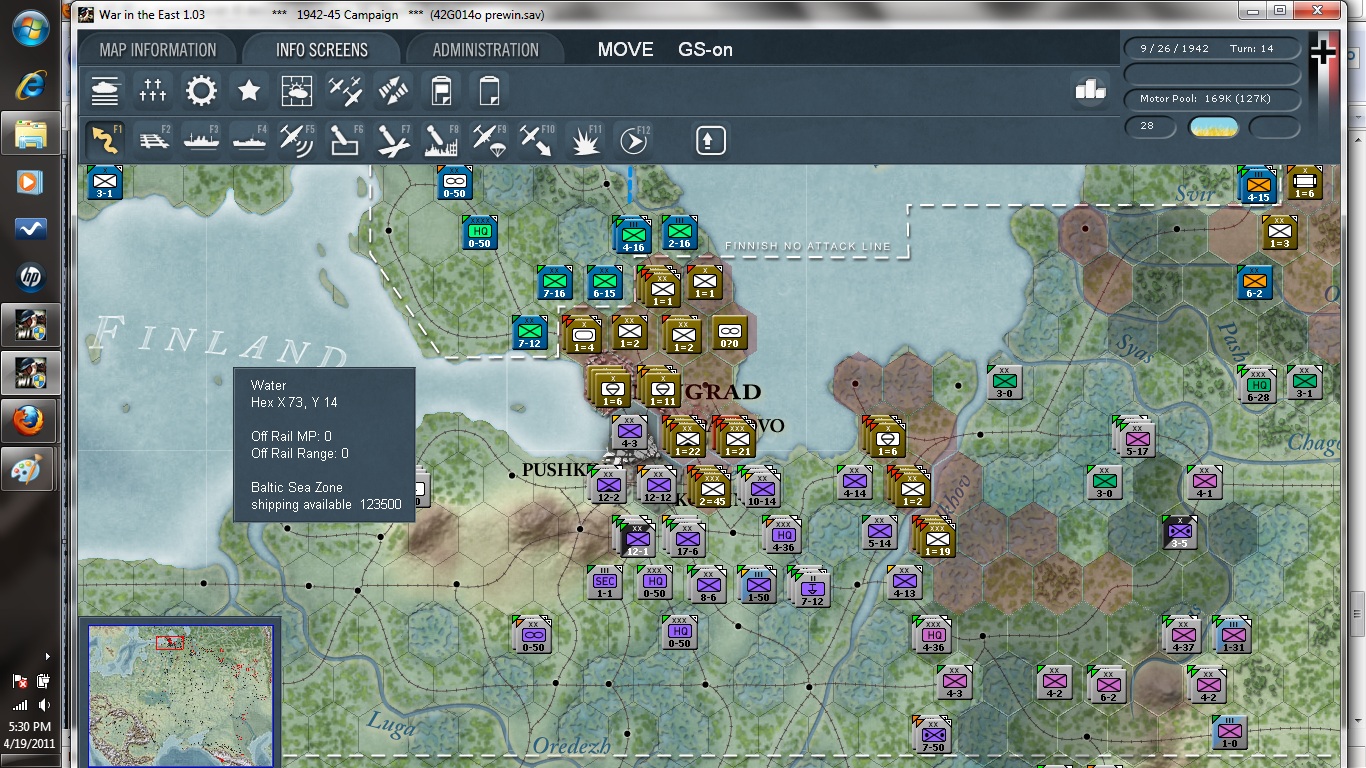
Task: Select the 2=45 Soviet stack
Action: 711,488
